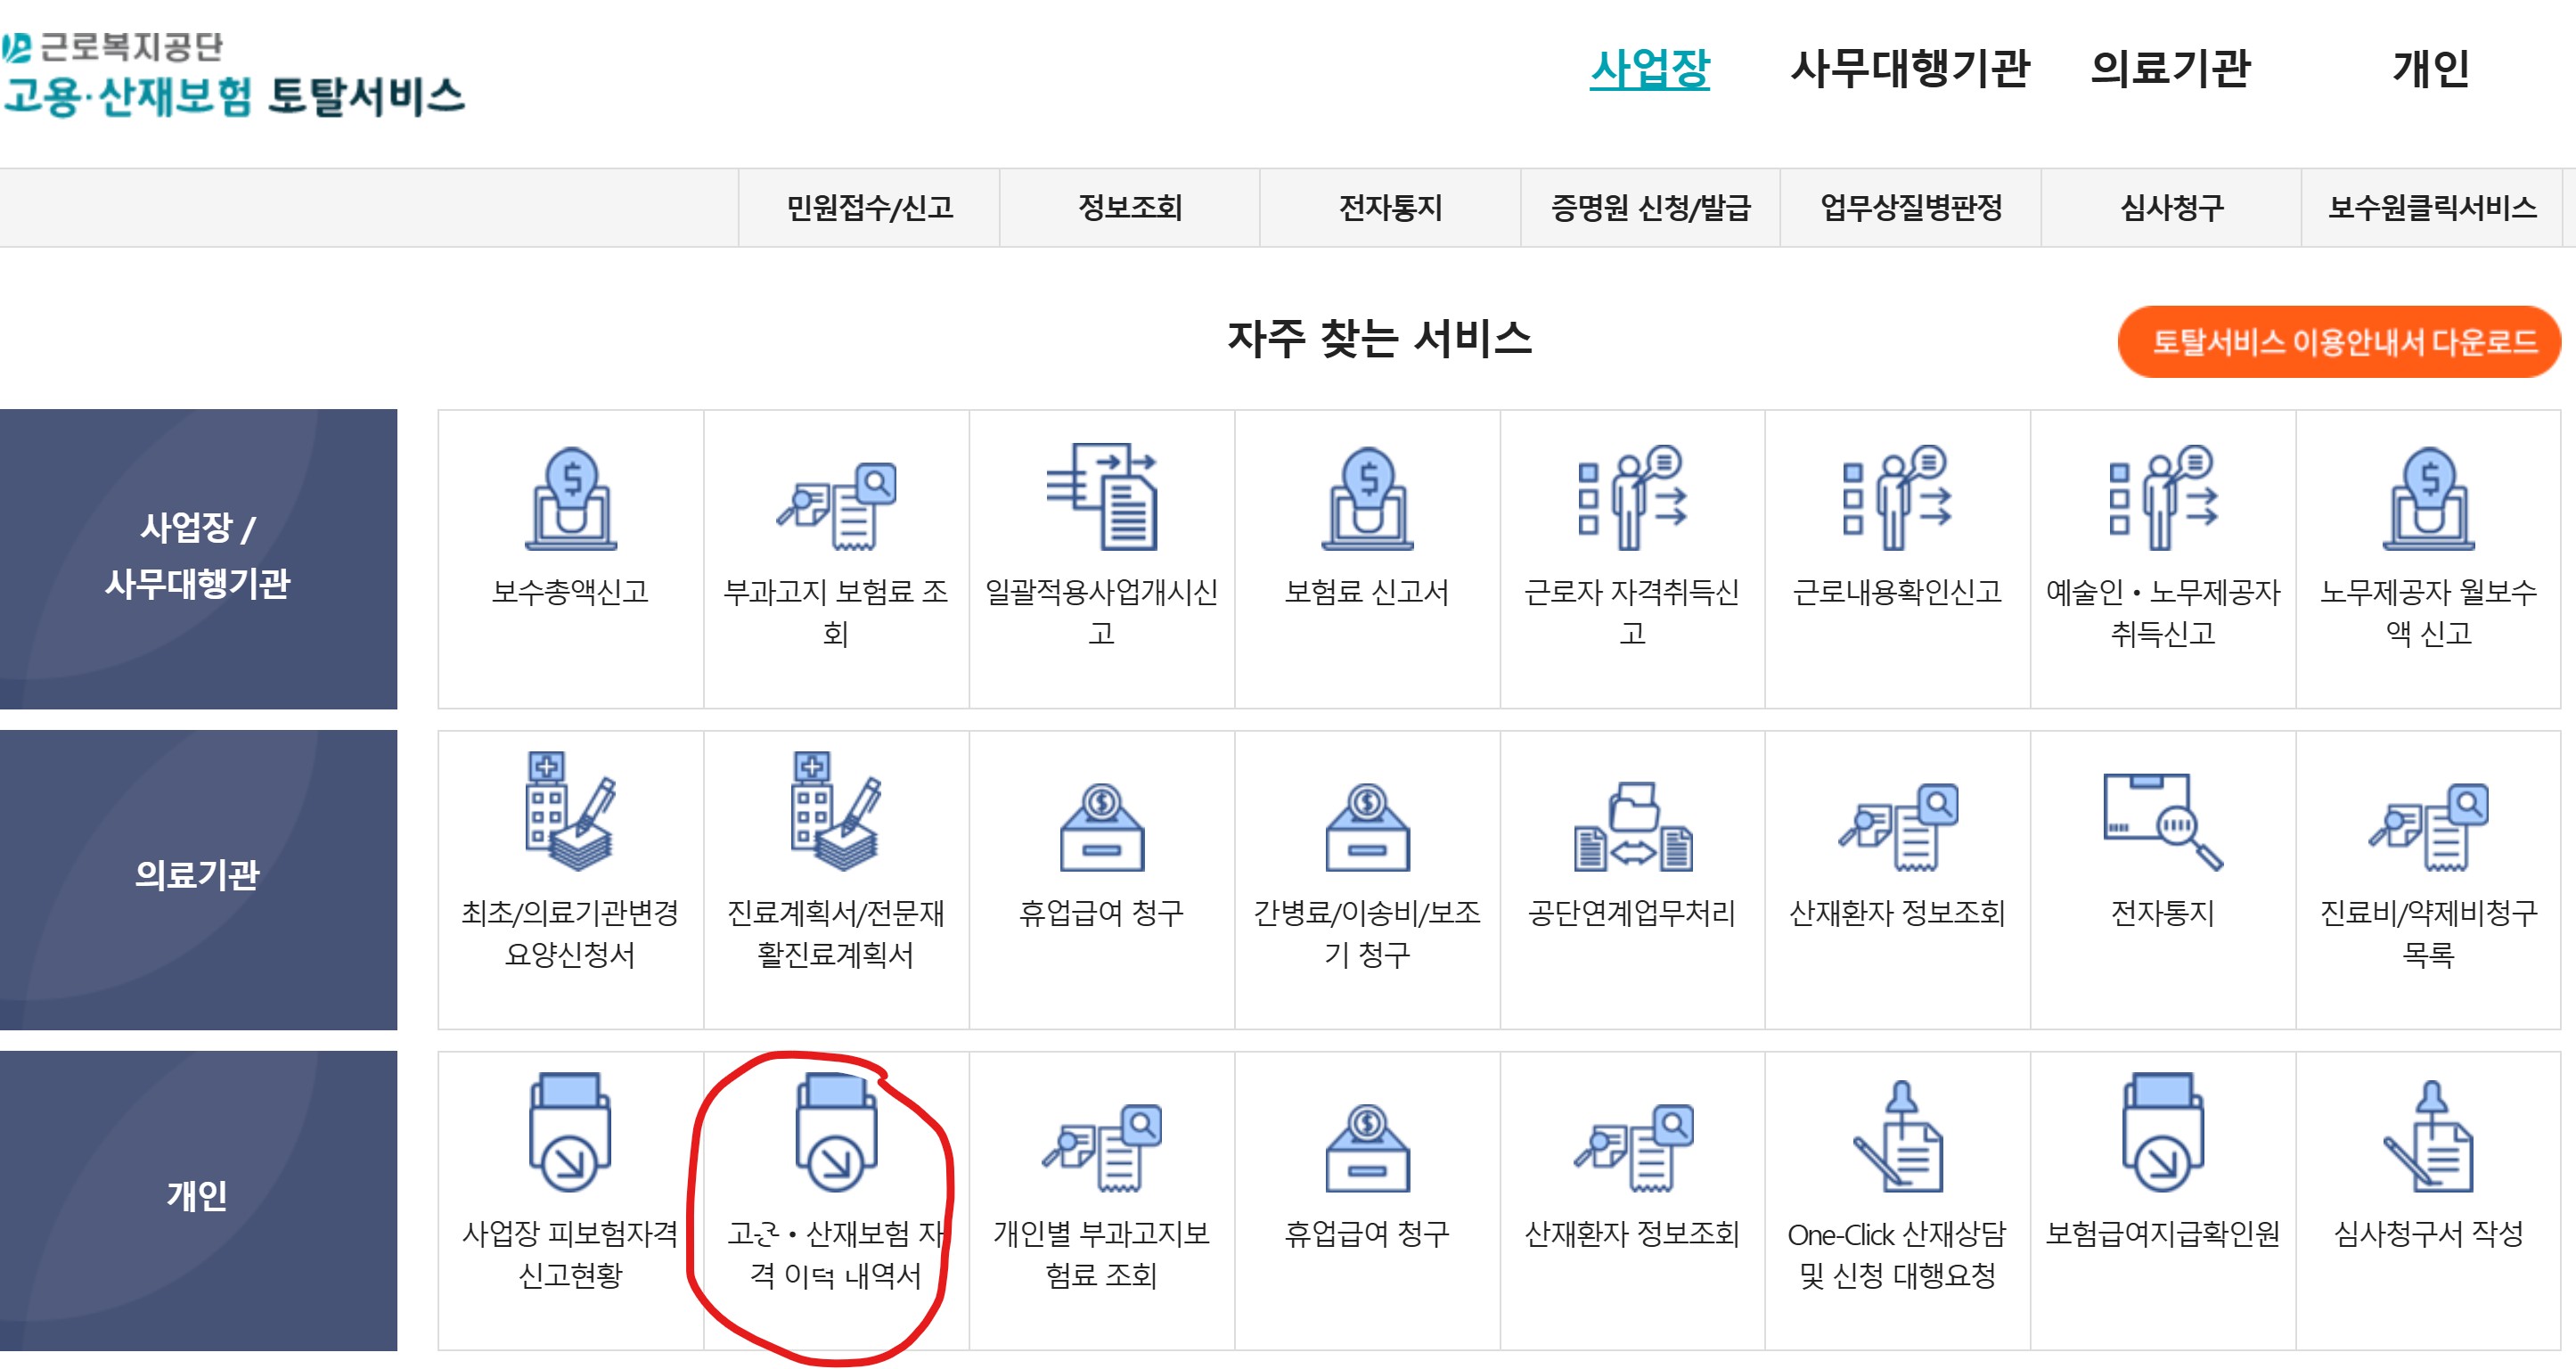Switch to the 의료기관 top tab

[2170, 69]
